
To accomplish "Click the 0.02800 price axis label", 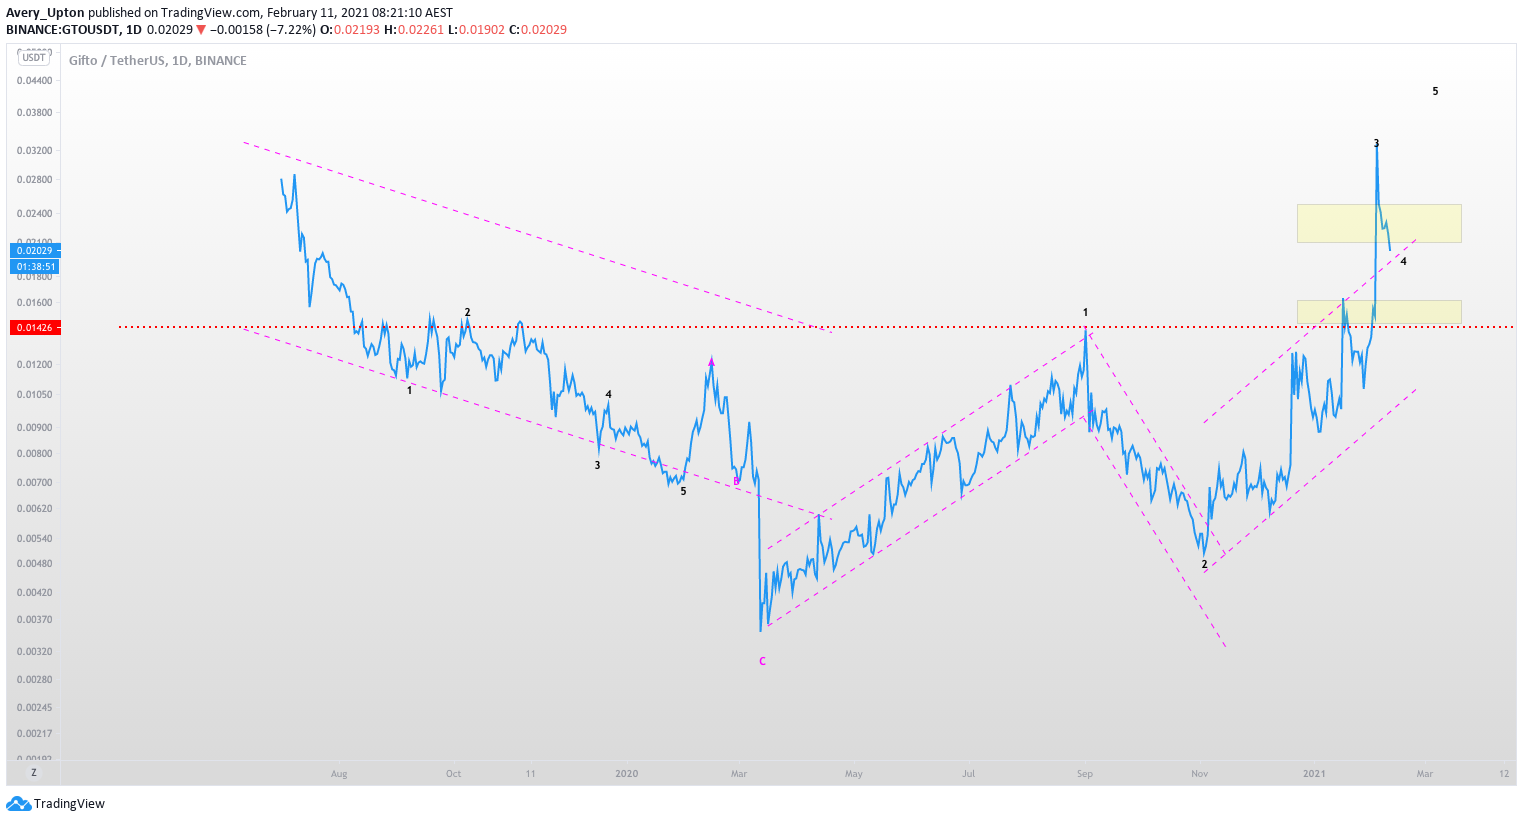I will click(x=34, y=180).
